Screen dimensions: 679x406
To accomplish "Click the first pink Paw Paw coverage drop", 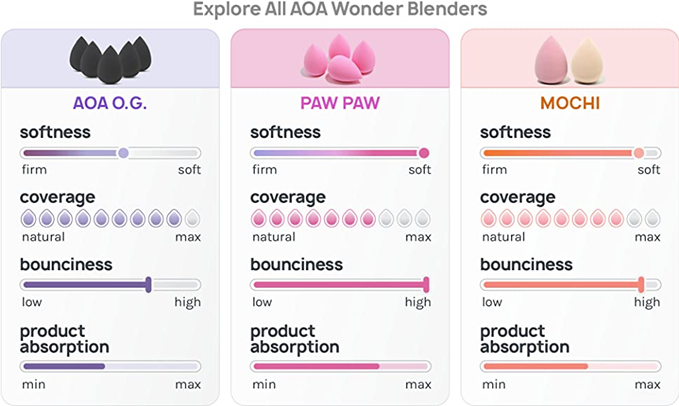I will 259,218.
